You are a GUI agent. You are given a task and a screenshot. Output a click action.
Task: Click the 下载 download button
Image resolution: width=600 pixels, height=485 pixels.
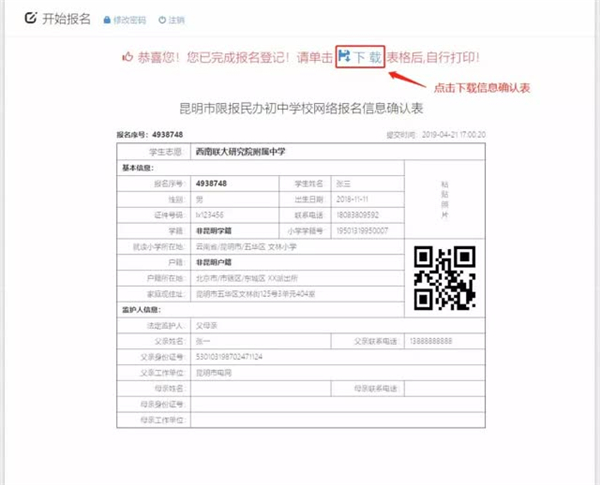tap(360, 57)
